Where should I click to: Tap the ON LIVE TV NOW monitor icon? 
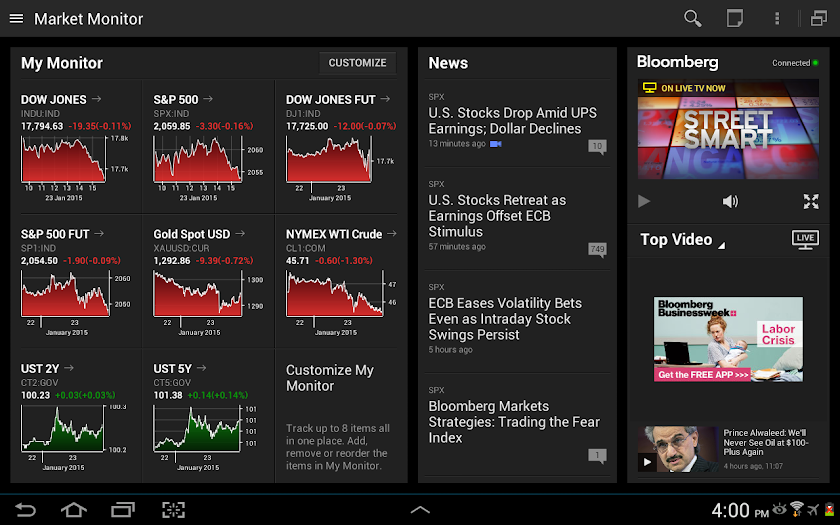(649, 87)
